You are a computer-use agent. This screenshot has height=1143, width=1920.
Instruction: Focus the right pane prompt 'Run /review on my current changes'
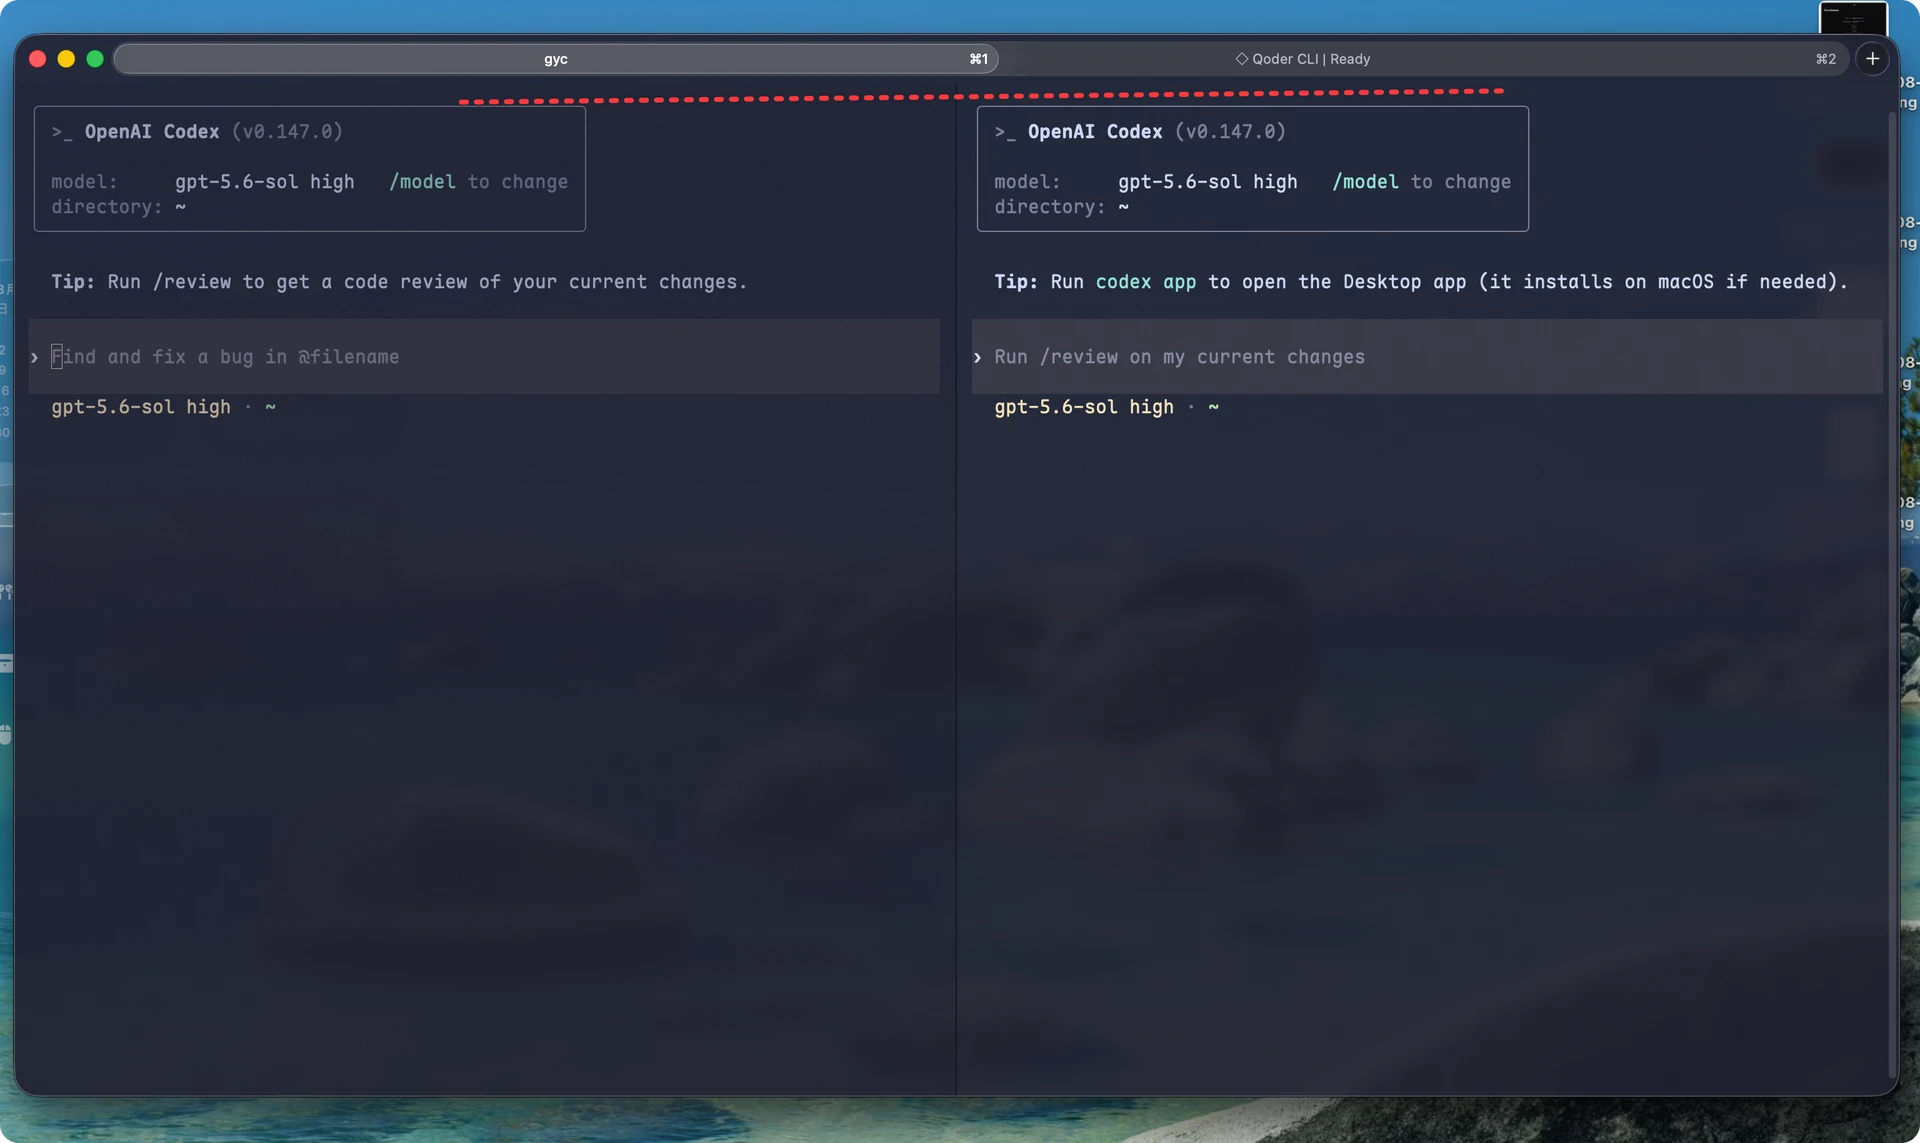[x=1427, y=357]
